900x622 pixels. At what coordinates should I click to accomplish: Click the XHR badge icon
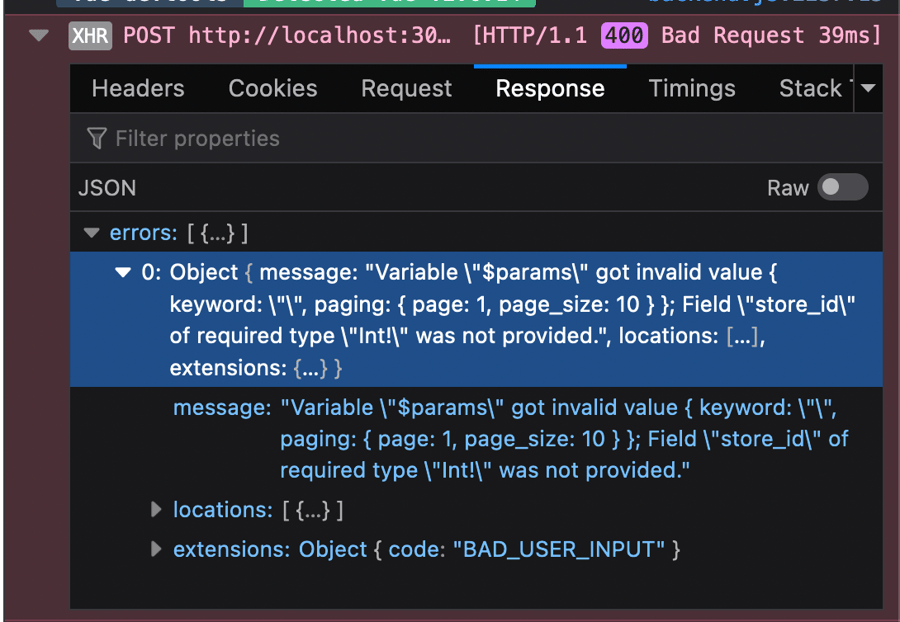point(90,36)
